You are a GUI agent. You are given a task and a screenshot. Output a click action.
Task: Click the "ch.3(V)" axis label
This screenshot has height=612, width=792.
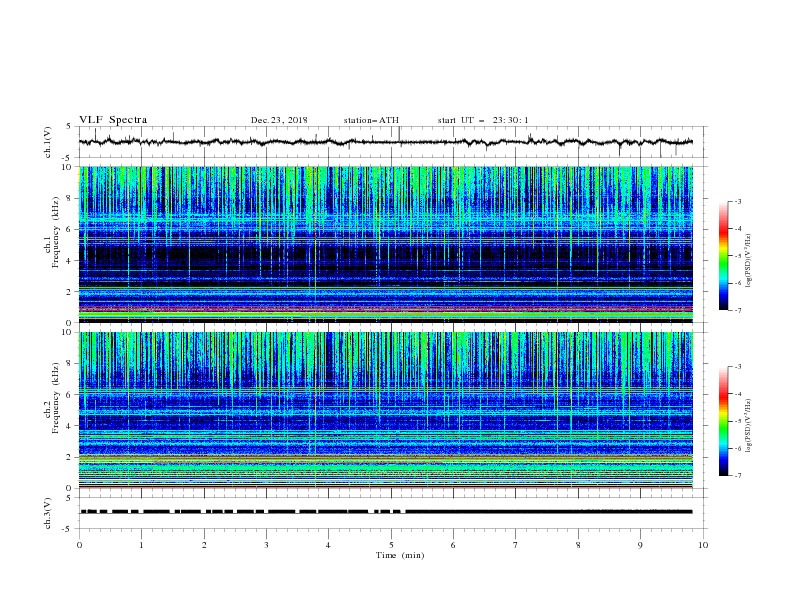(48, 513)
